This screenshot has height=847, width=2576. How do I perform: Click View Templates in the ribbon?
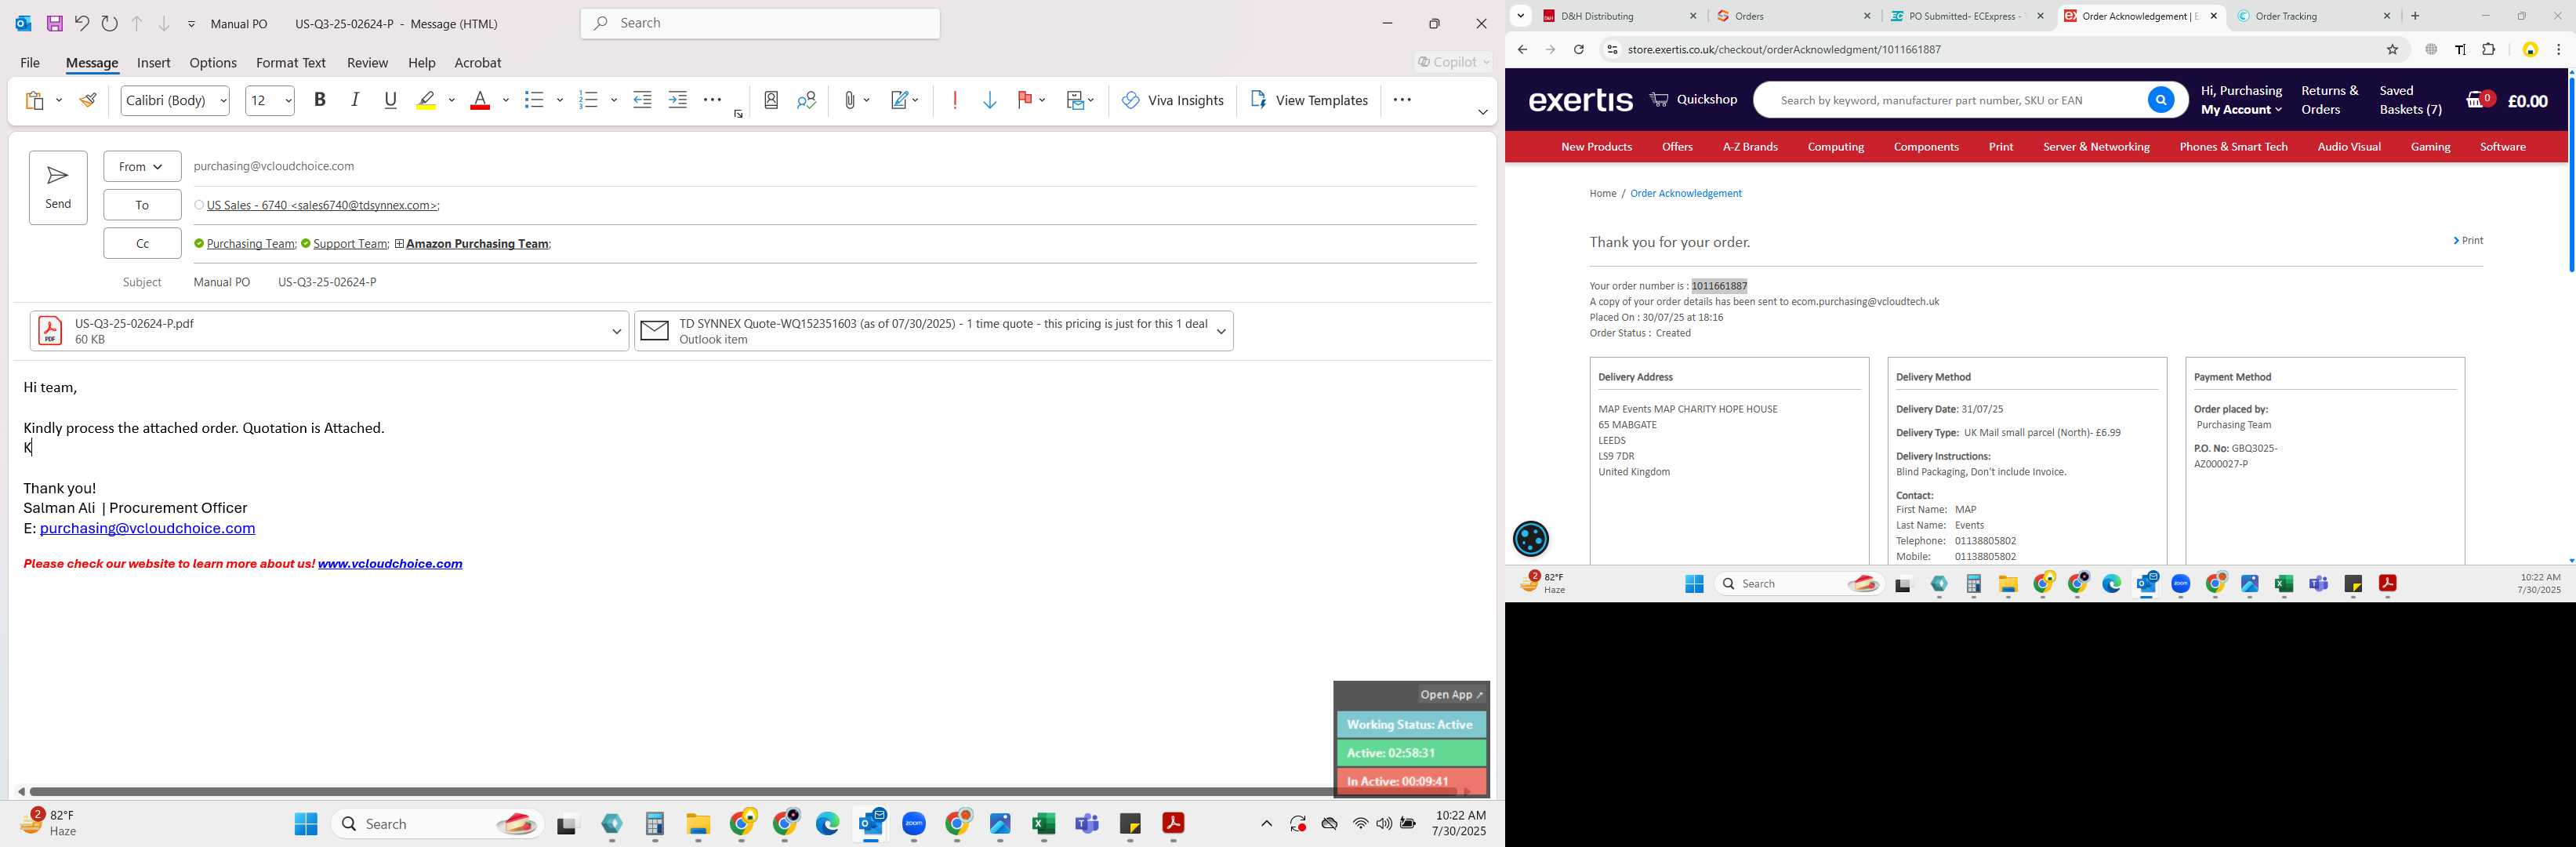click(1308, 100)
